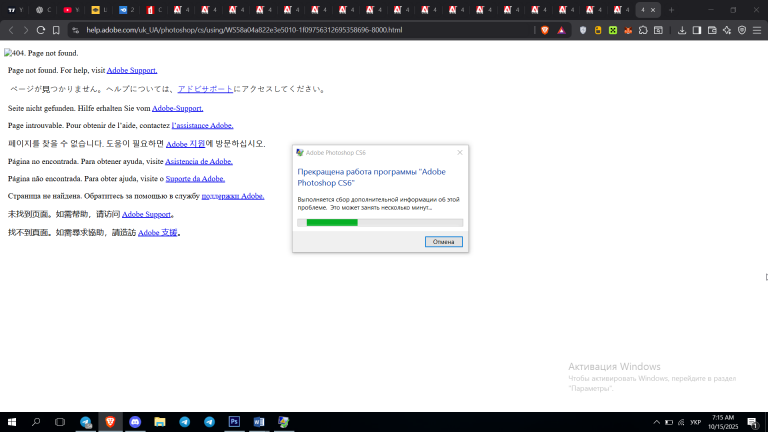Bookmark this page with the bookmark icon
Viewport: 768px width, 432px height.
tap(56, 30)
